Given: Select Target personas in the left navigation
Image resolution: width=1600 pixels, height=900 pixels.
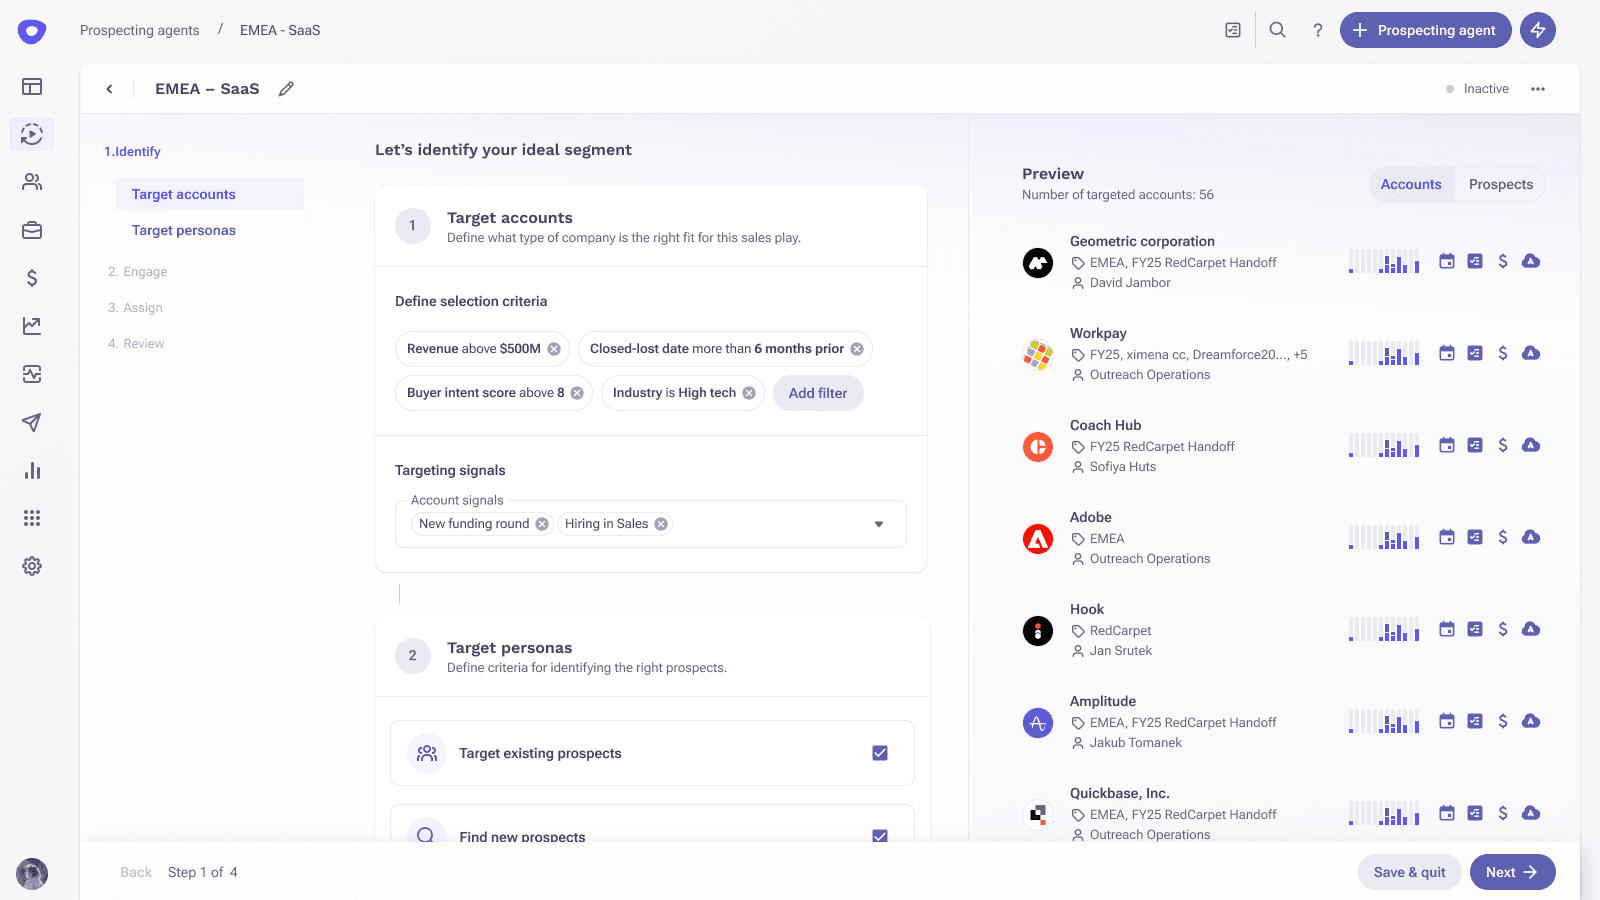Looking at the screenshot, I should [184, 230].
